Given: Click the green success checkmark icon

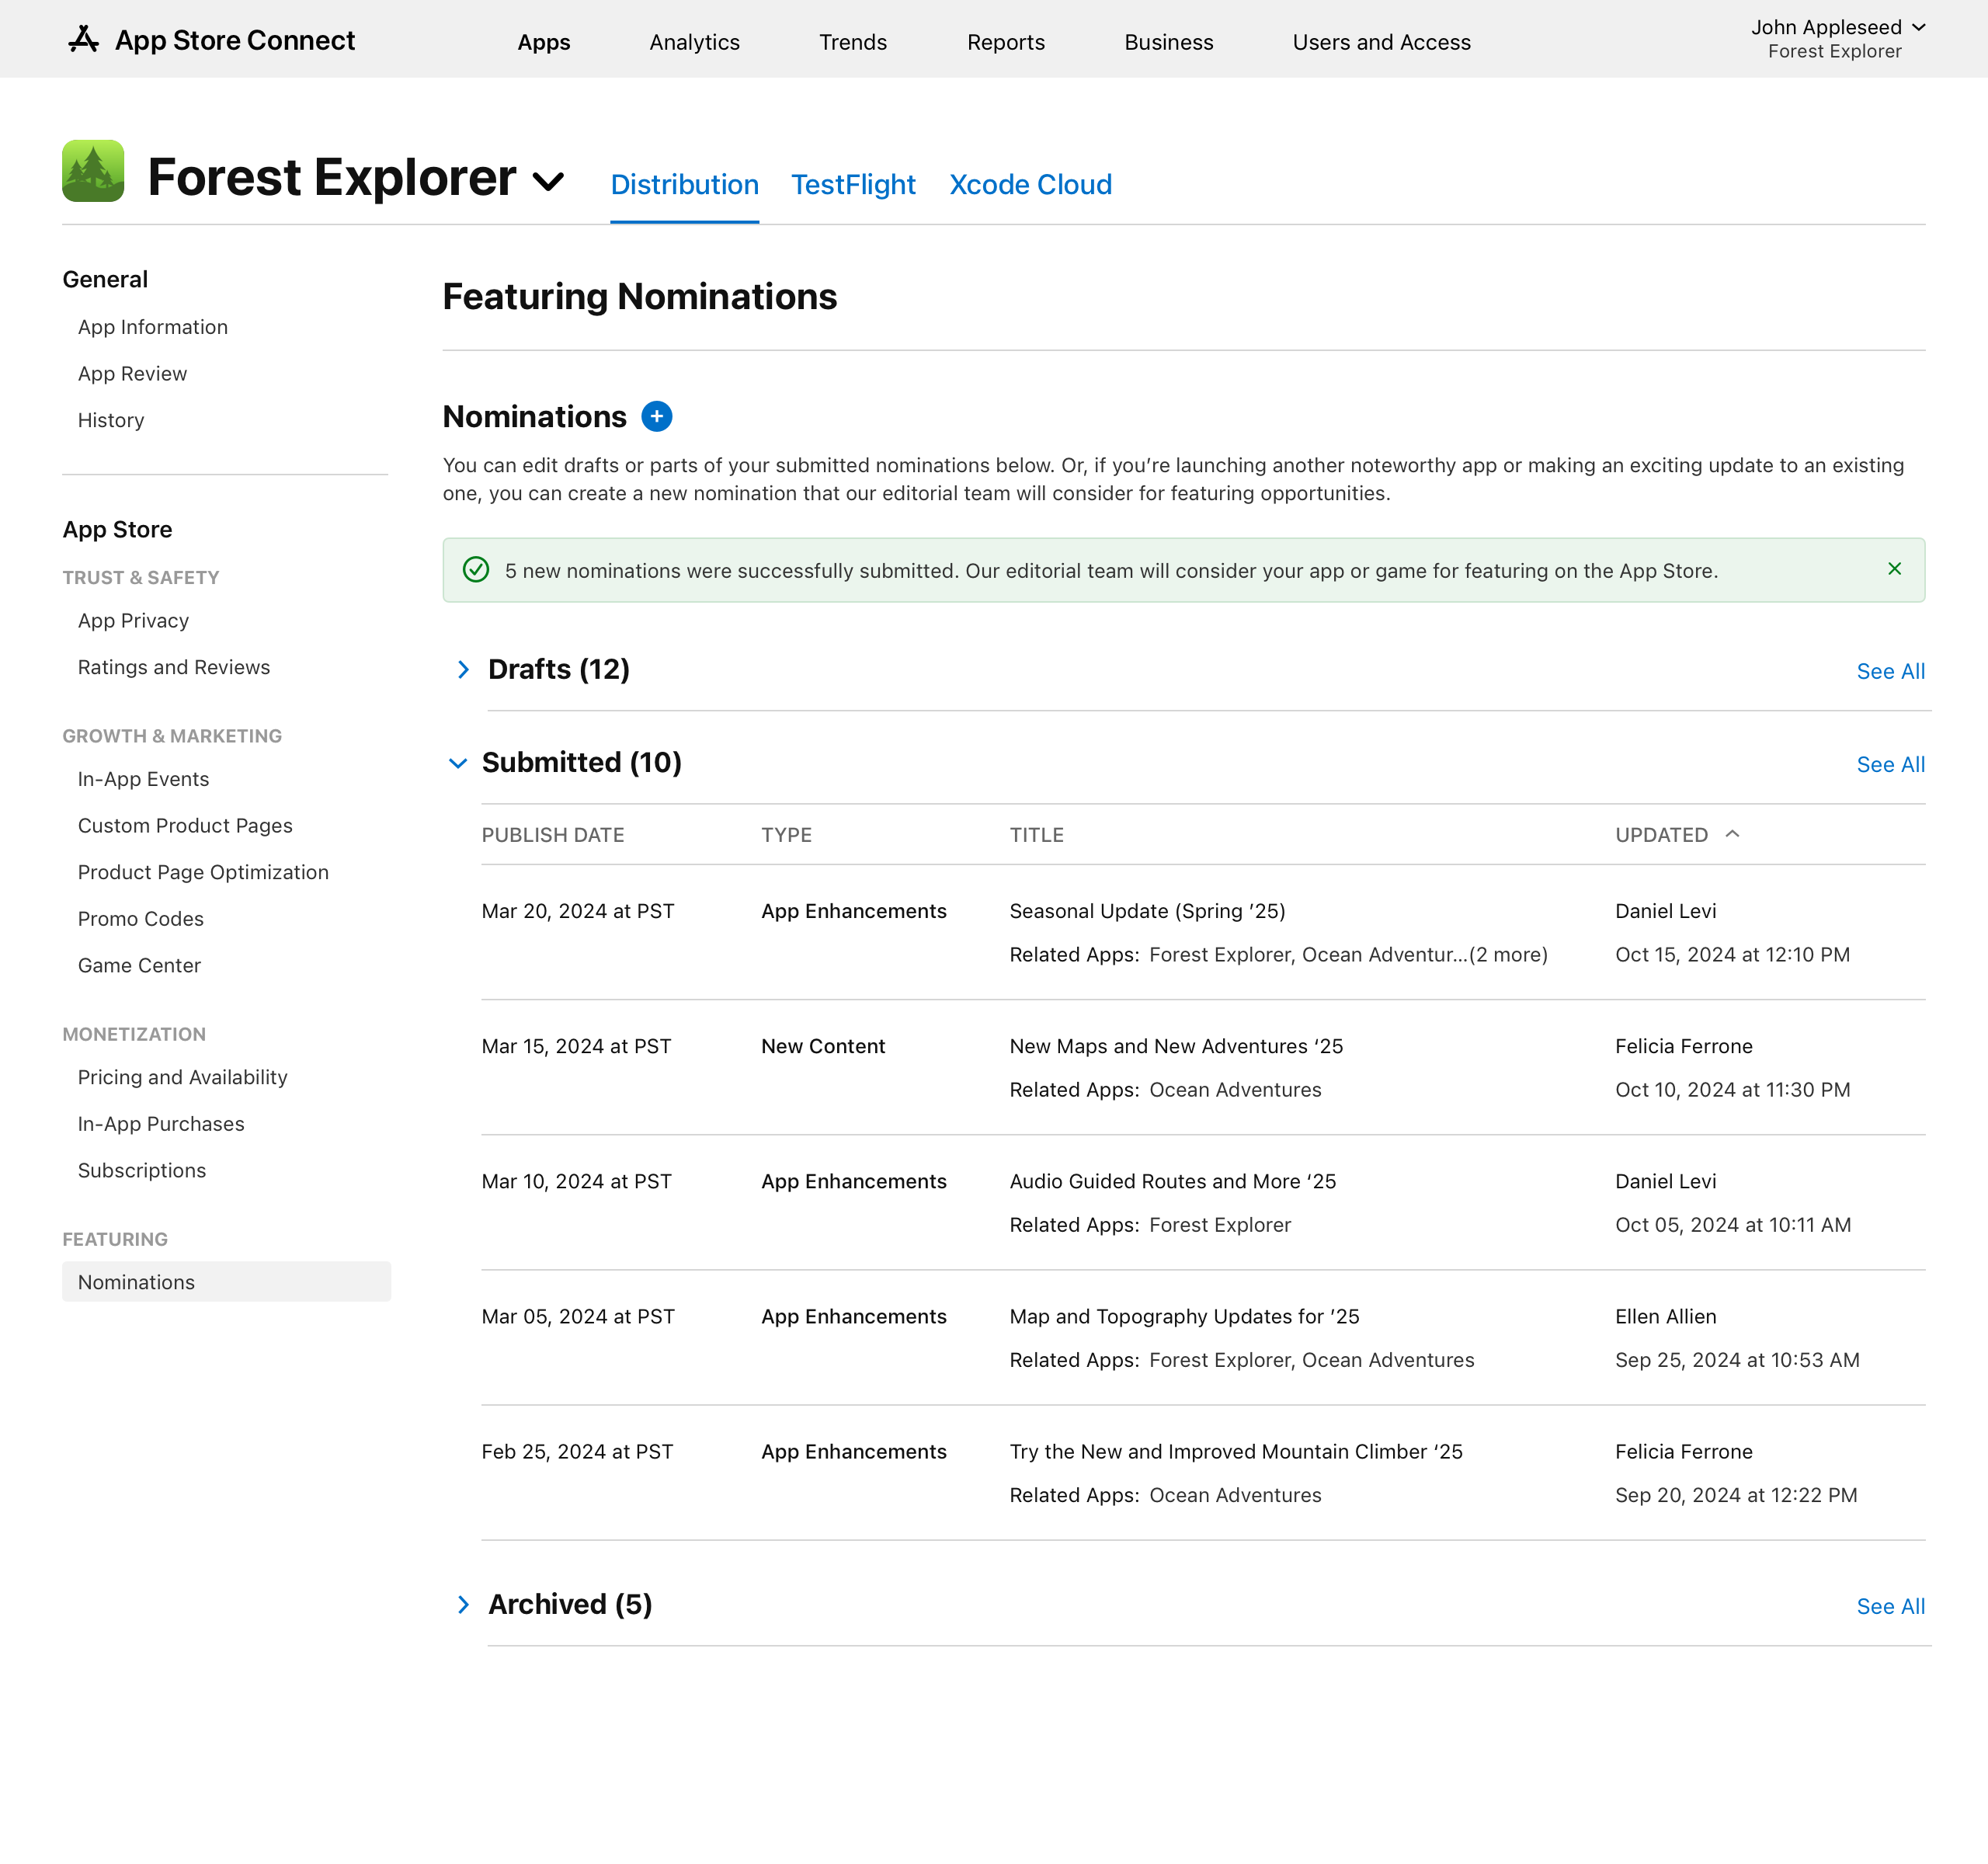Looking at the screenshot, I should coord(476,569).
